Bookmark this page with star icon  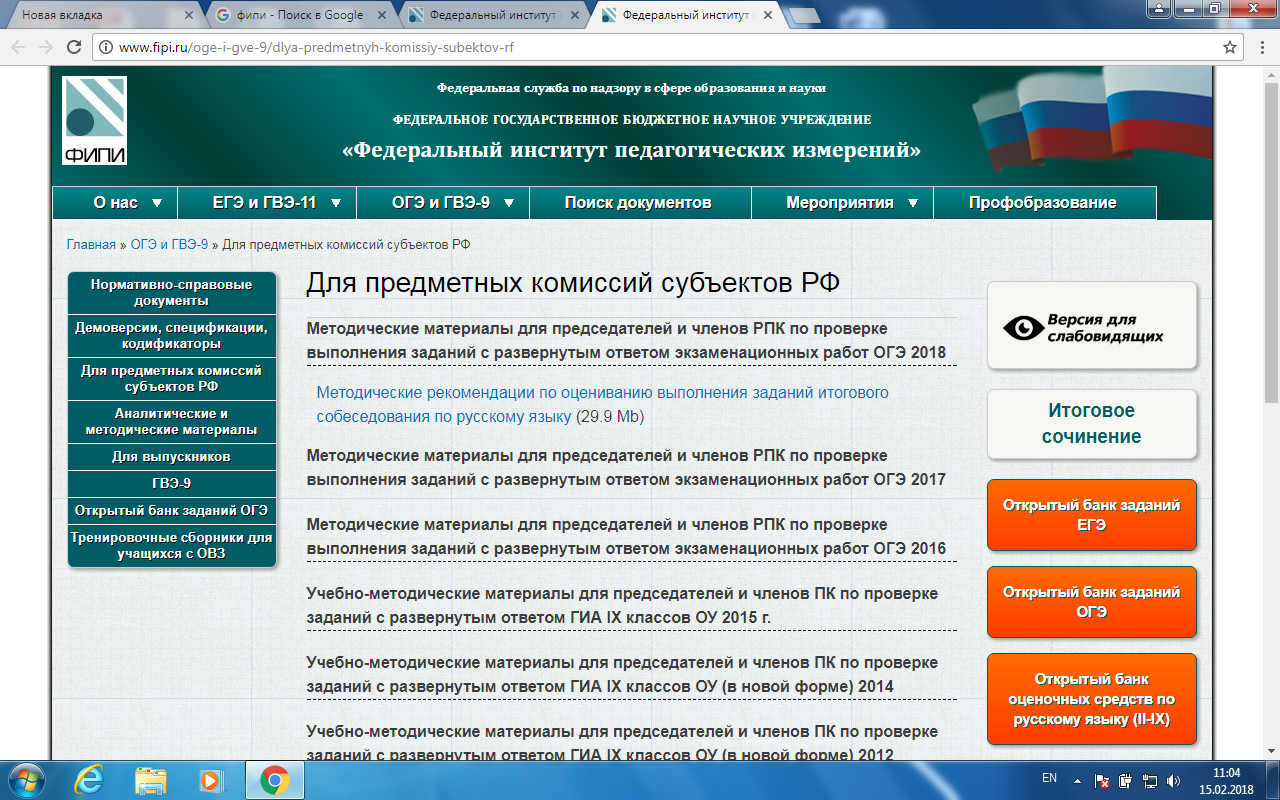tap(1230, 47)
